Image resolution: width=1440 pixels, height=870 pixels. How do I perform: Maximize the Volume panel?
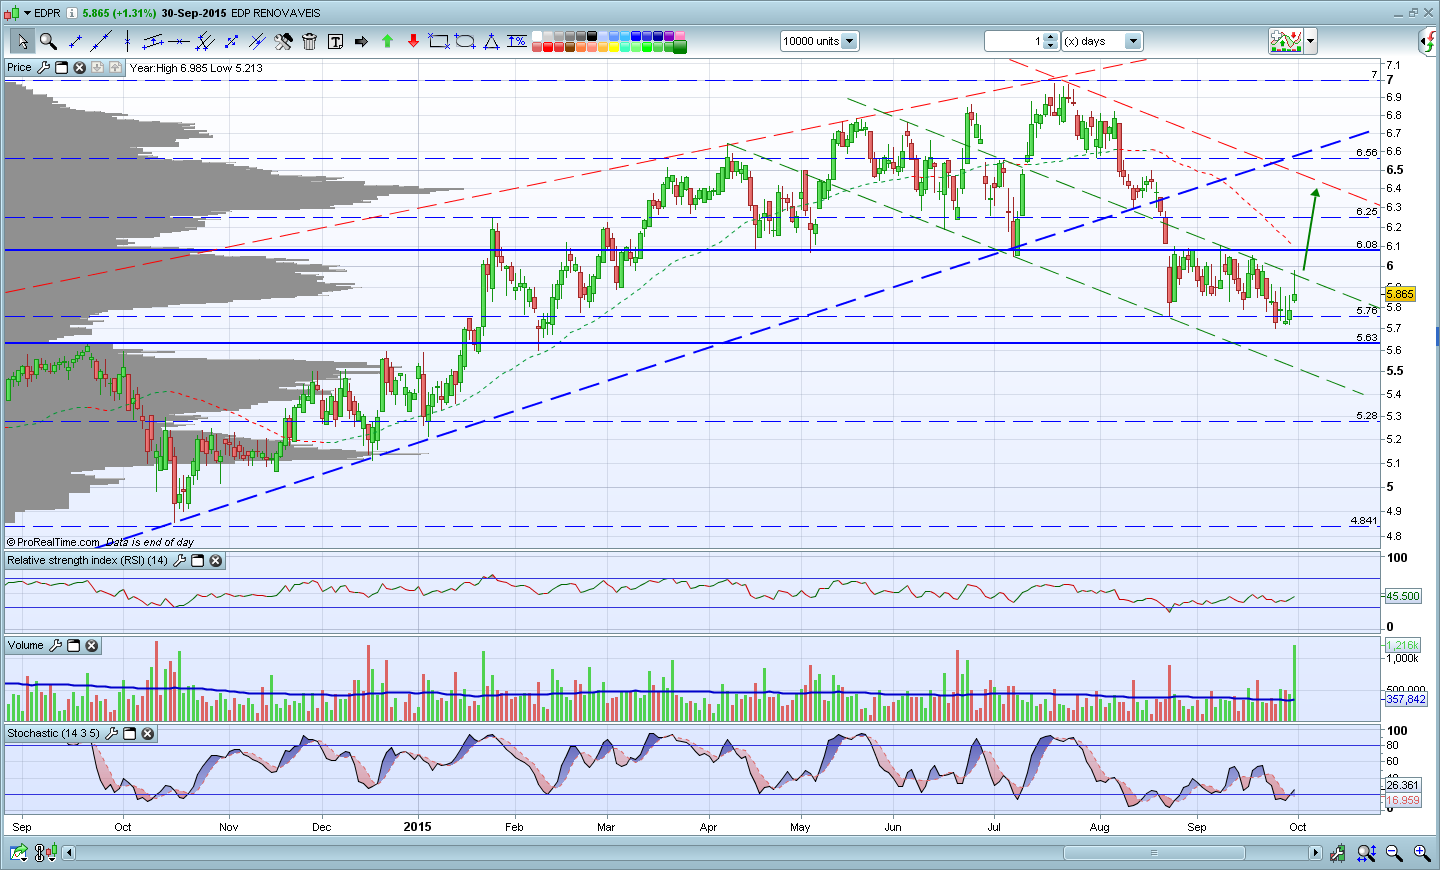coord(74,646)
